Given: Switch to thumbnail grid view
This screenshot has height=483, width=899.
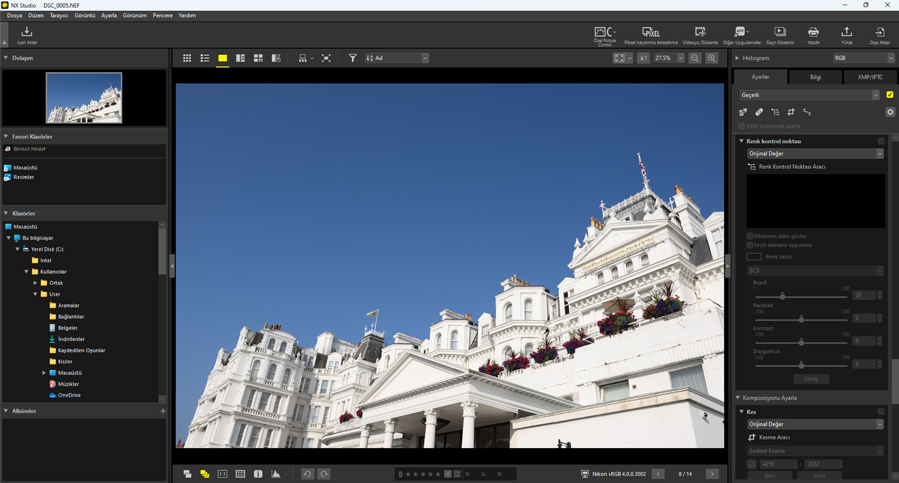Looking at the screenshot, I should pyautogui.click(x=187, y=59).
